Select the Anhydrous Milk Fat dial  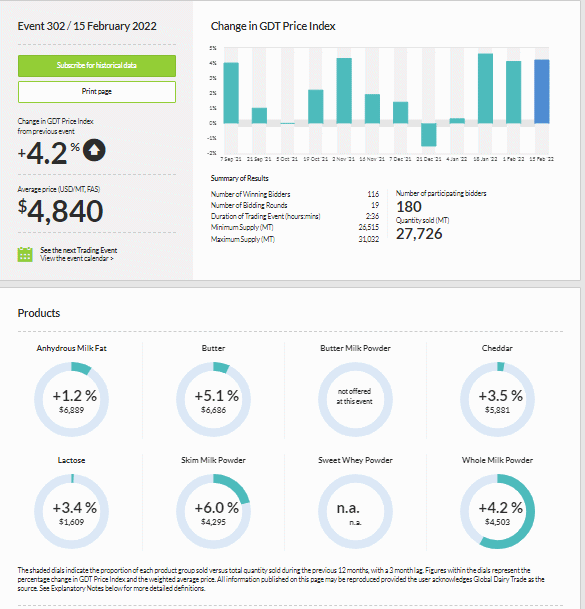coord(71,399)
